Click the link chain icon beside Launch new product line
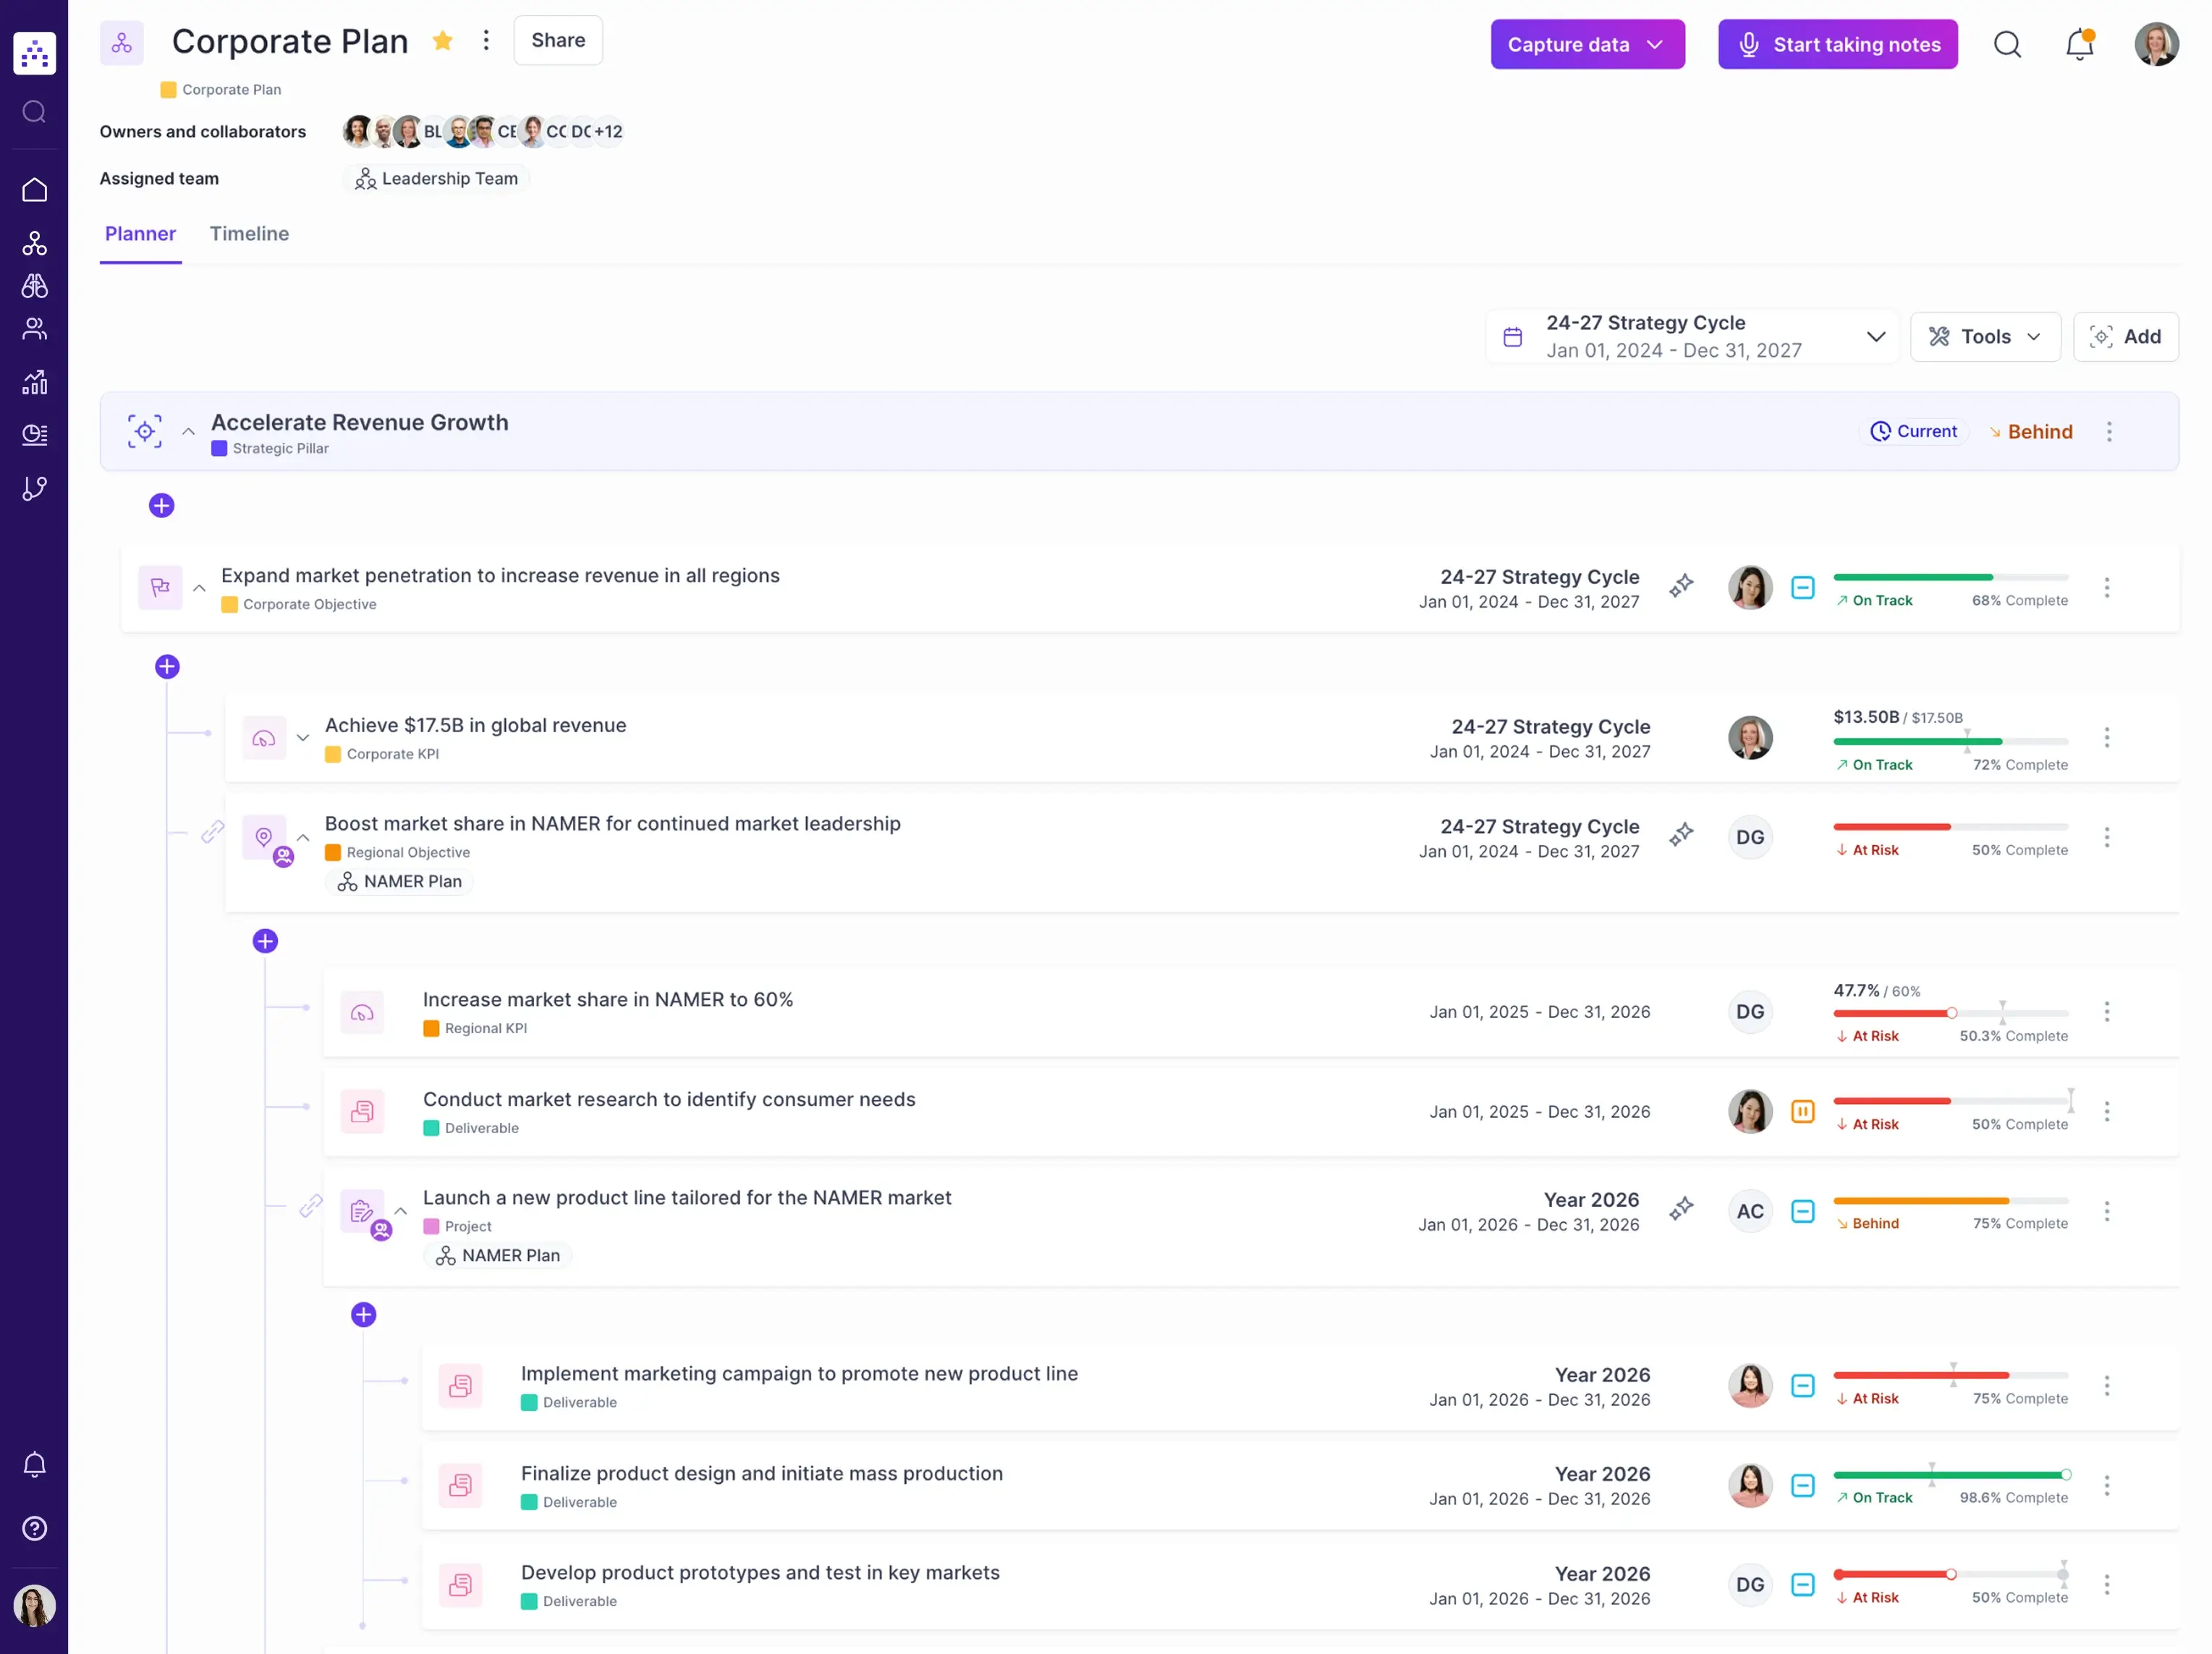2212x1654 pixels. point(311,1205)
